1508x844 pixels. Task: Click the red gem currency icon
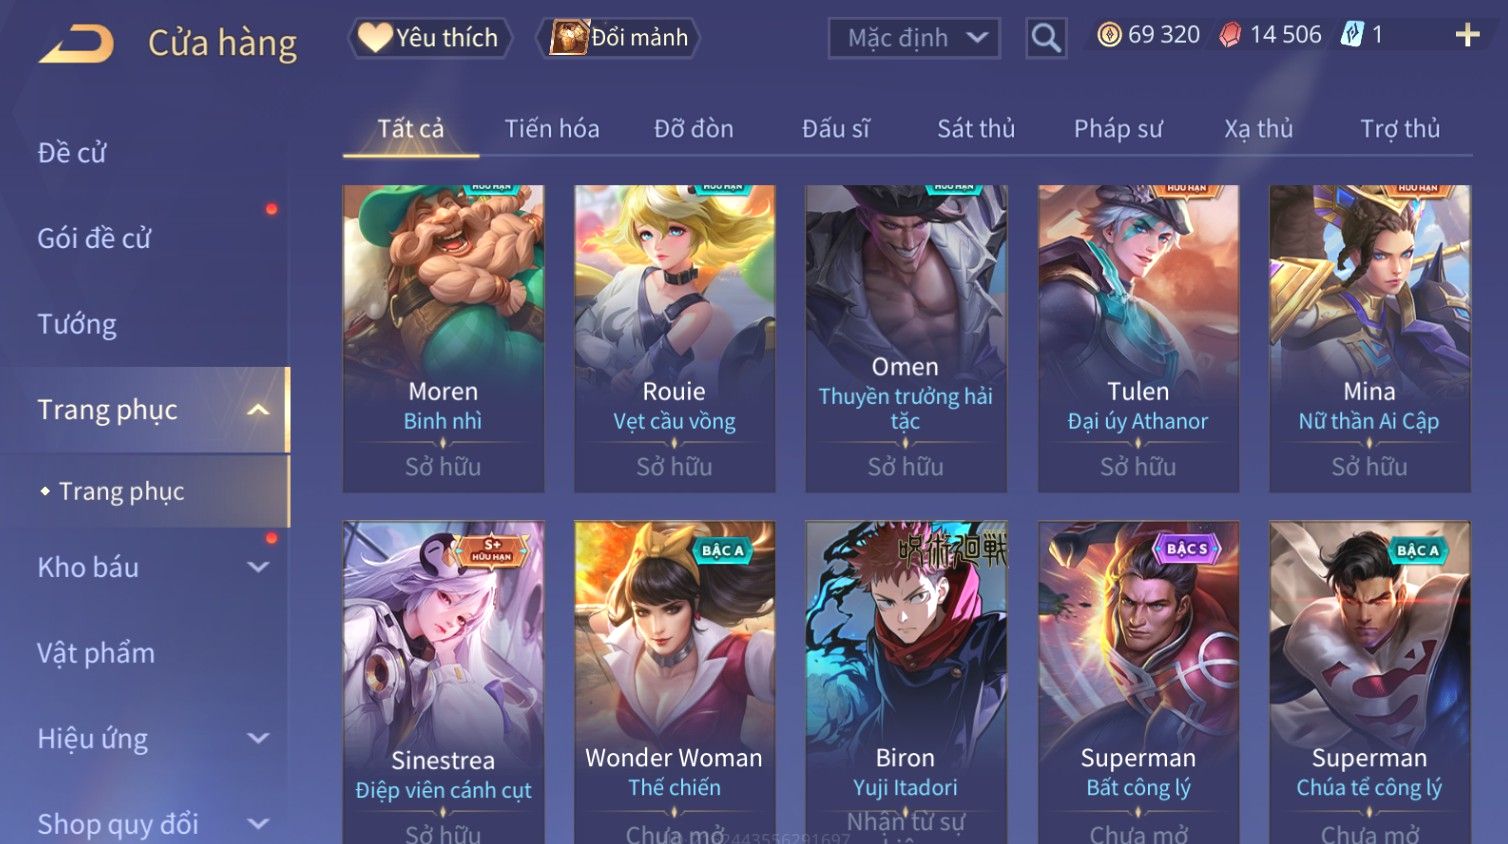(1230, 35)
